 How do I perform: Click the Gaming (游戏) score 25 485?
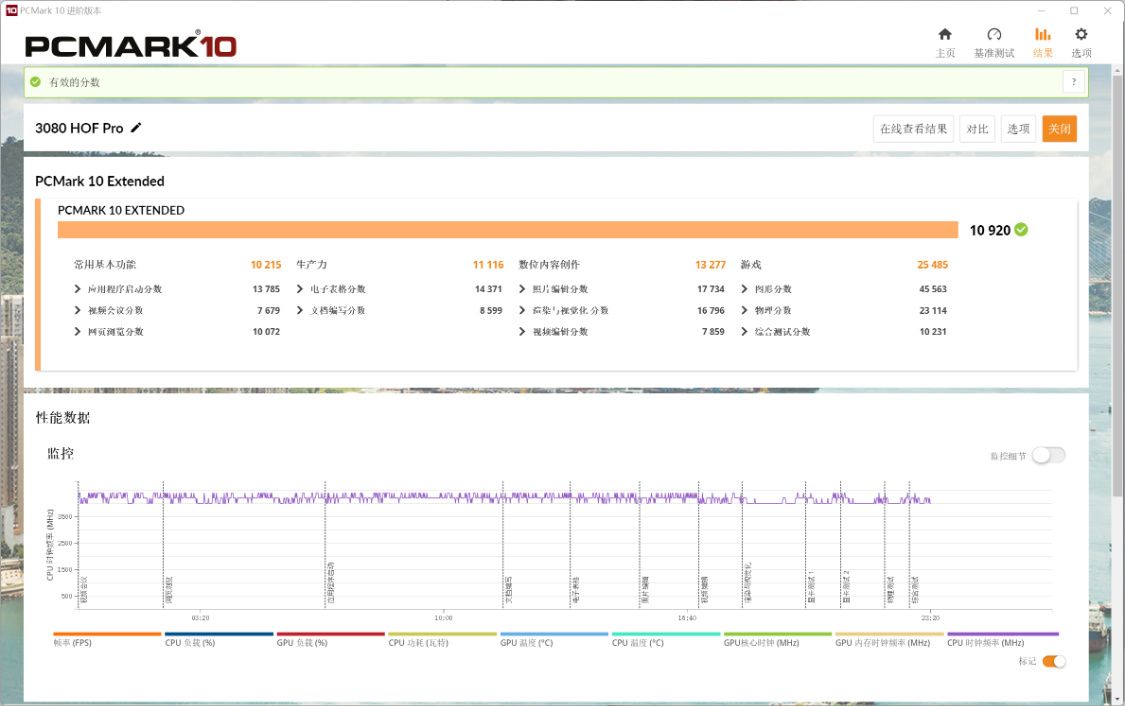pos(933,265)
